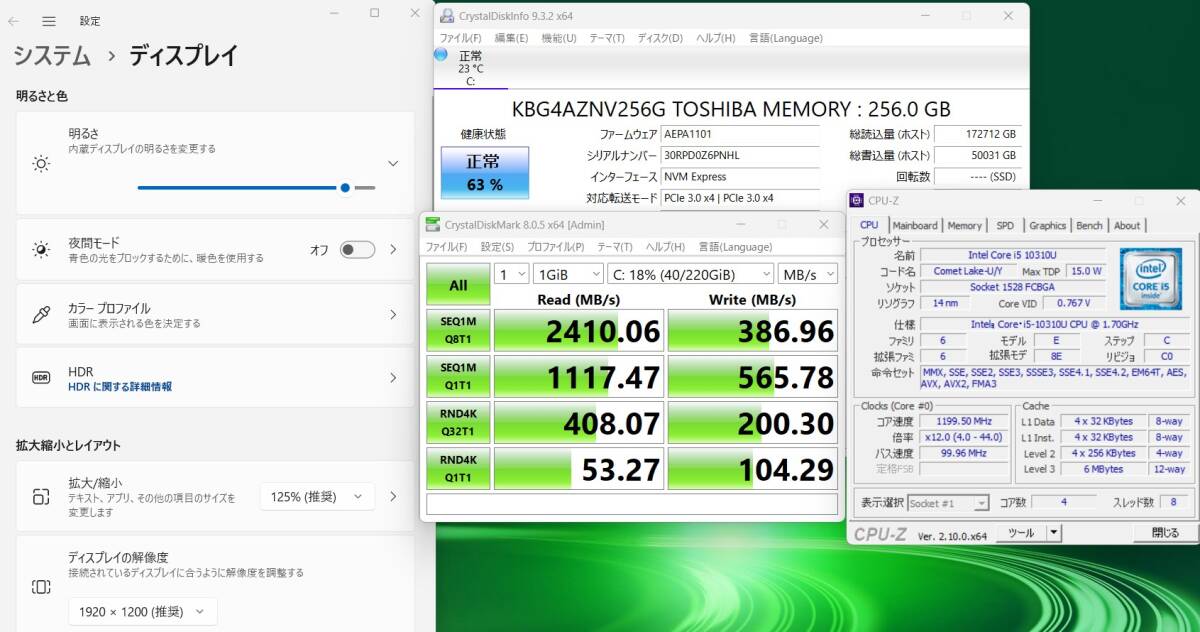
Task: Open the C: 18% drive selection dropdown
Action: click(690, 274)
